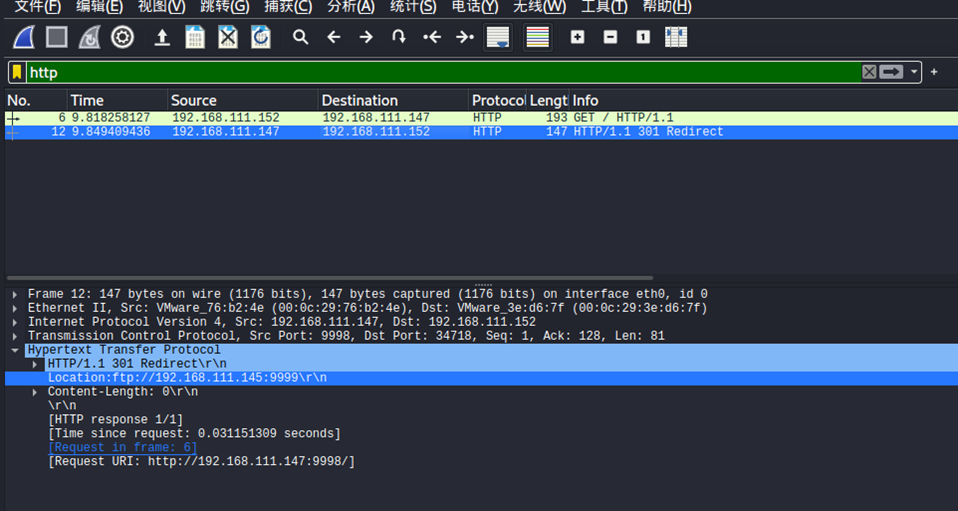This screenshot has height=511, width=958.
Task: Select the Location:ftp://192.168.111.145:9999 line
Action: 481,378
